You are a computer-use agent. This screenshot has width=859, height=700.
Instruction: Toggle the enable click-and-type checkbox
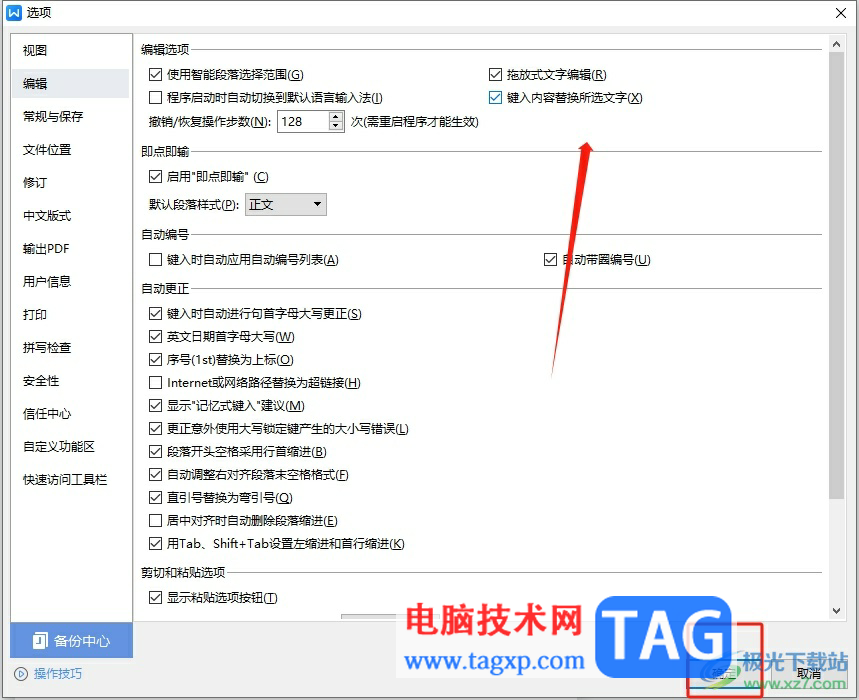156,176
